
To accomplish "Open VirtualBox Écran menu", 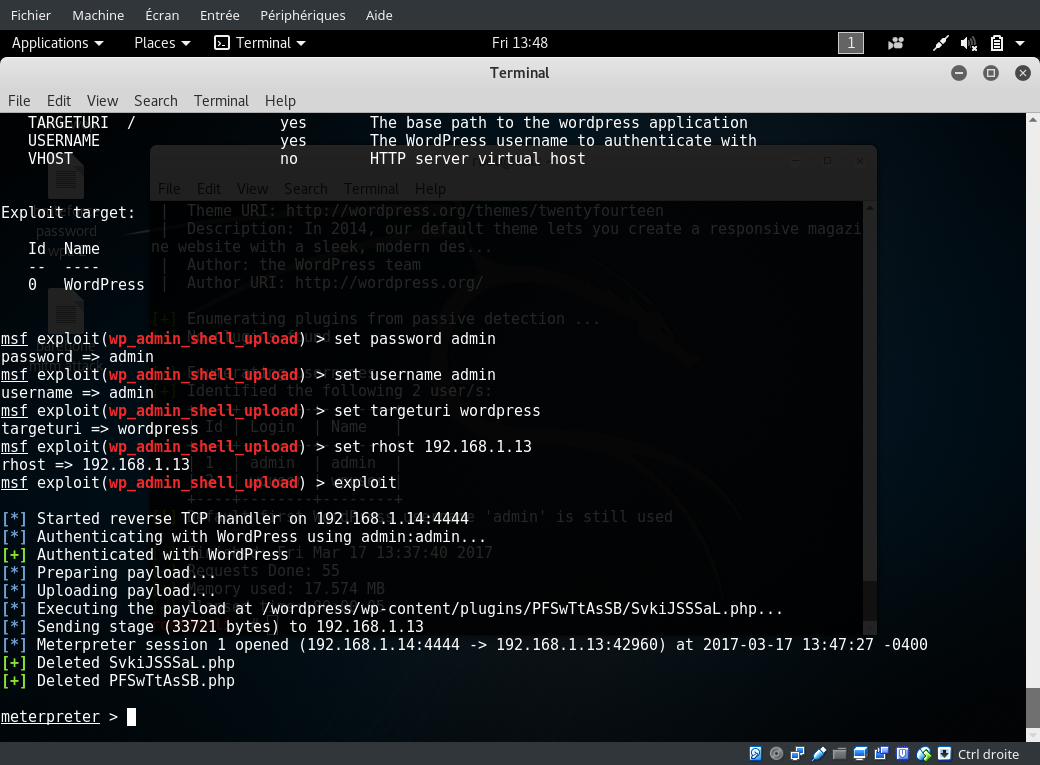I will point(162,15).
